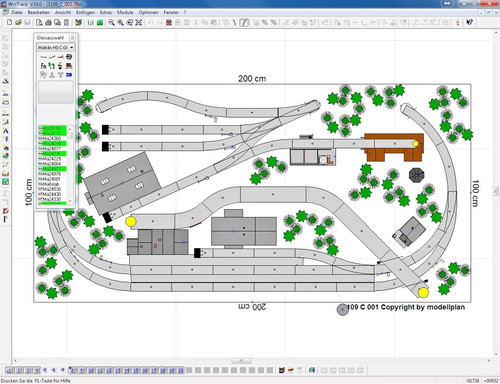Click the horizontal scrollbar thumb below canvas
This screenshot has height=384, width=500.
pyautogui.click(x=241, y=361)
